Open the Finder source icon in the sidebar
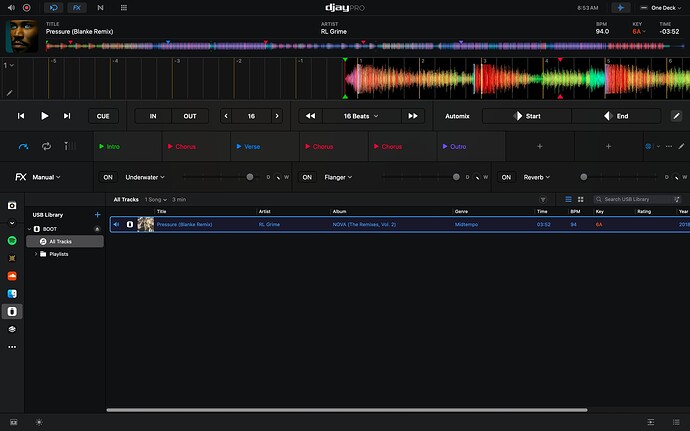 tap(12, 294)
